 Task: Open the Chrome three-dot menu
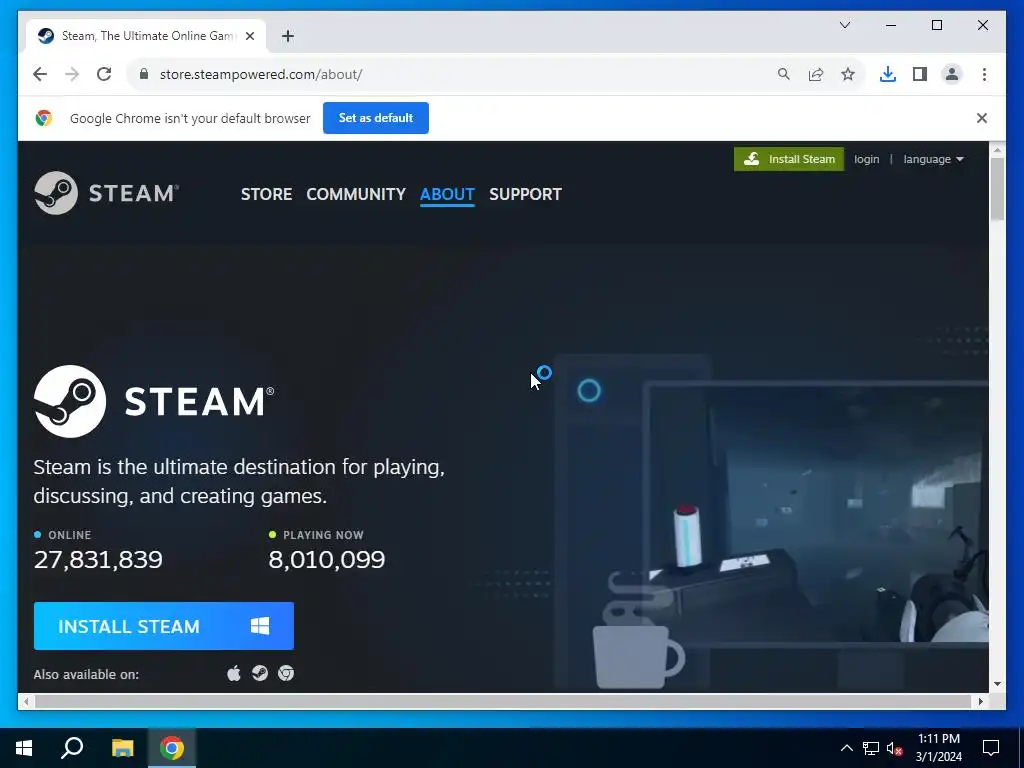984,74
